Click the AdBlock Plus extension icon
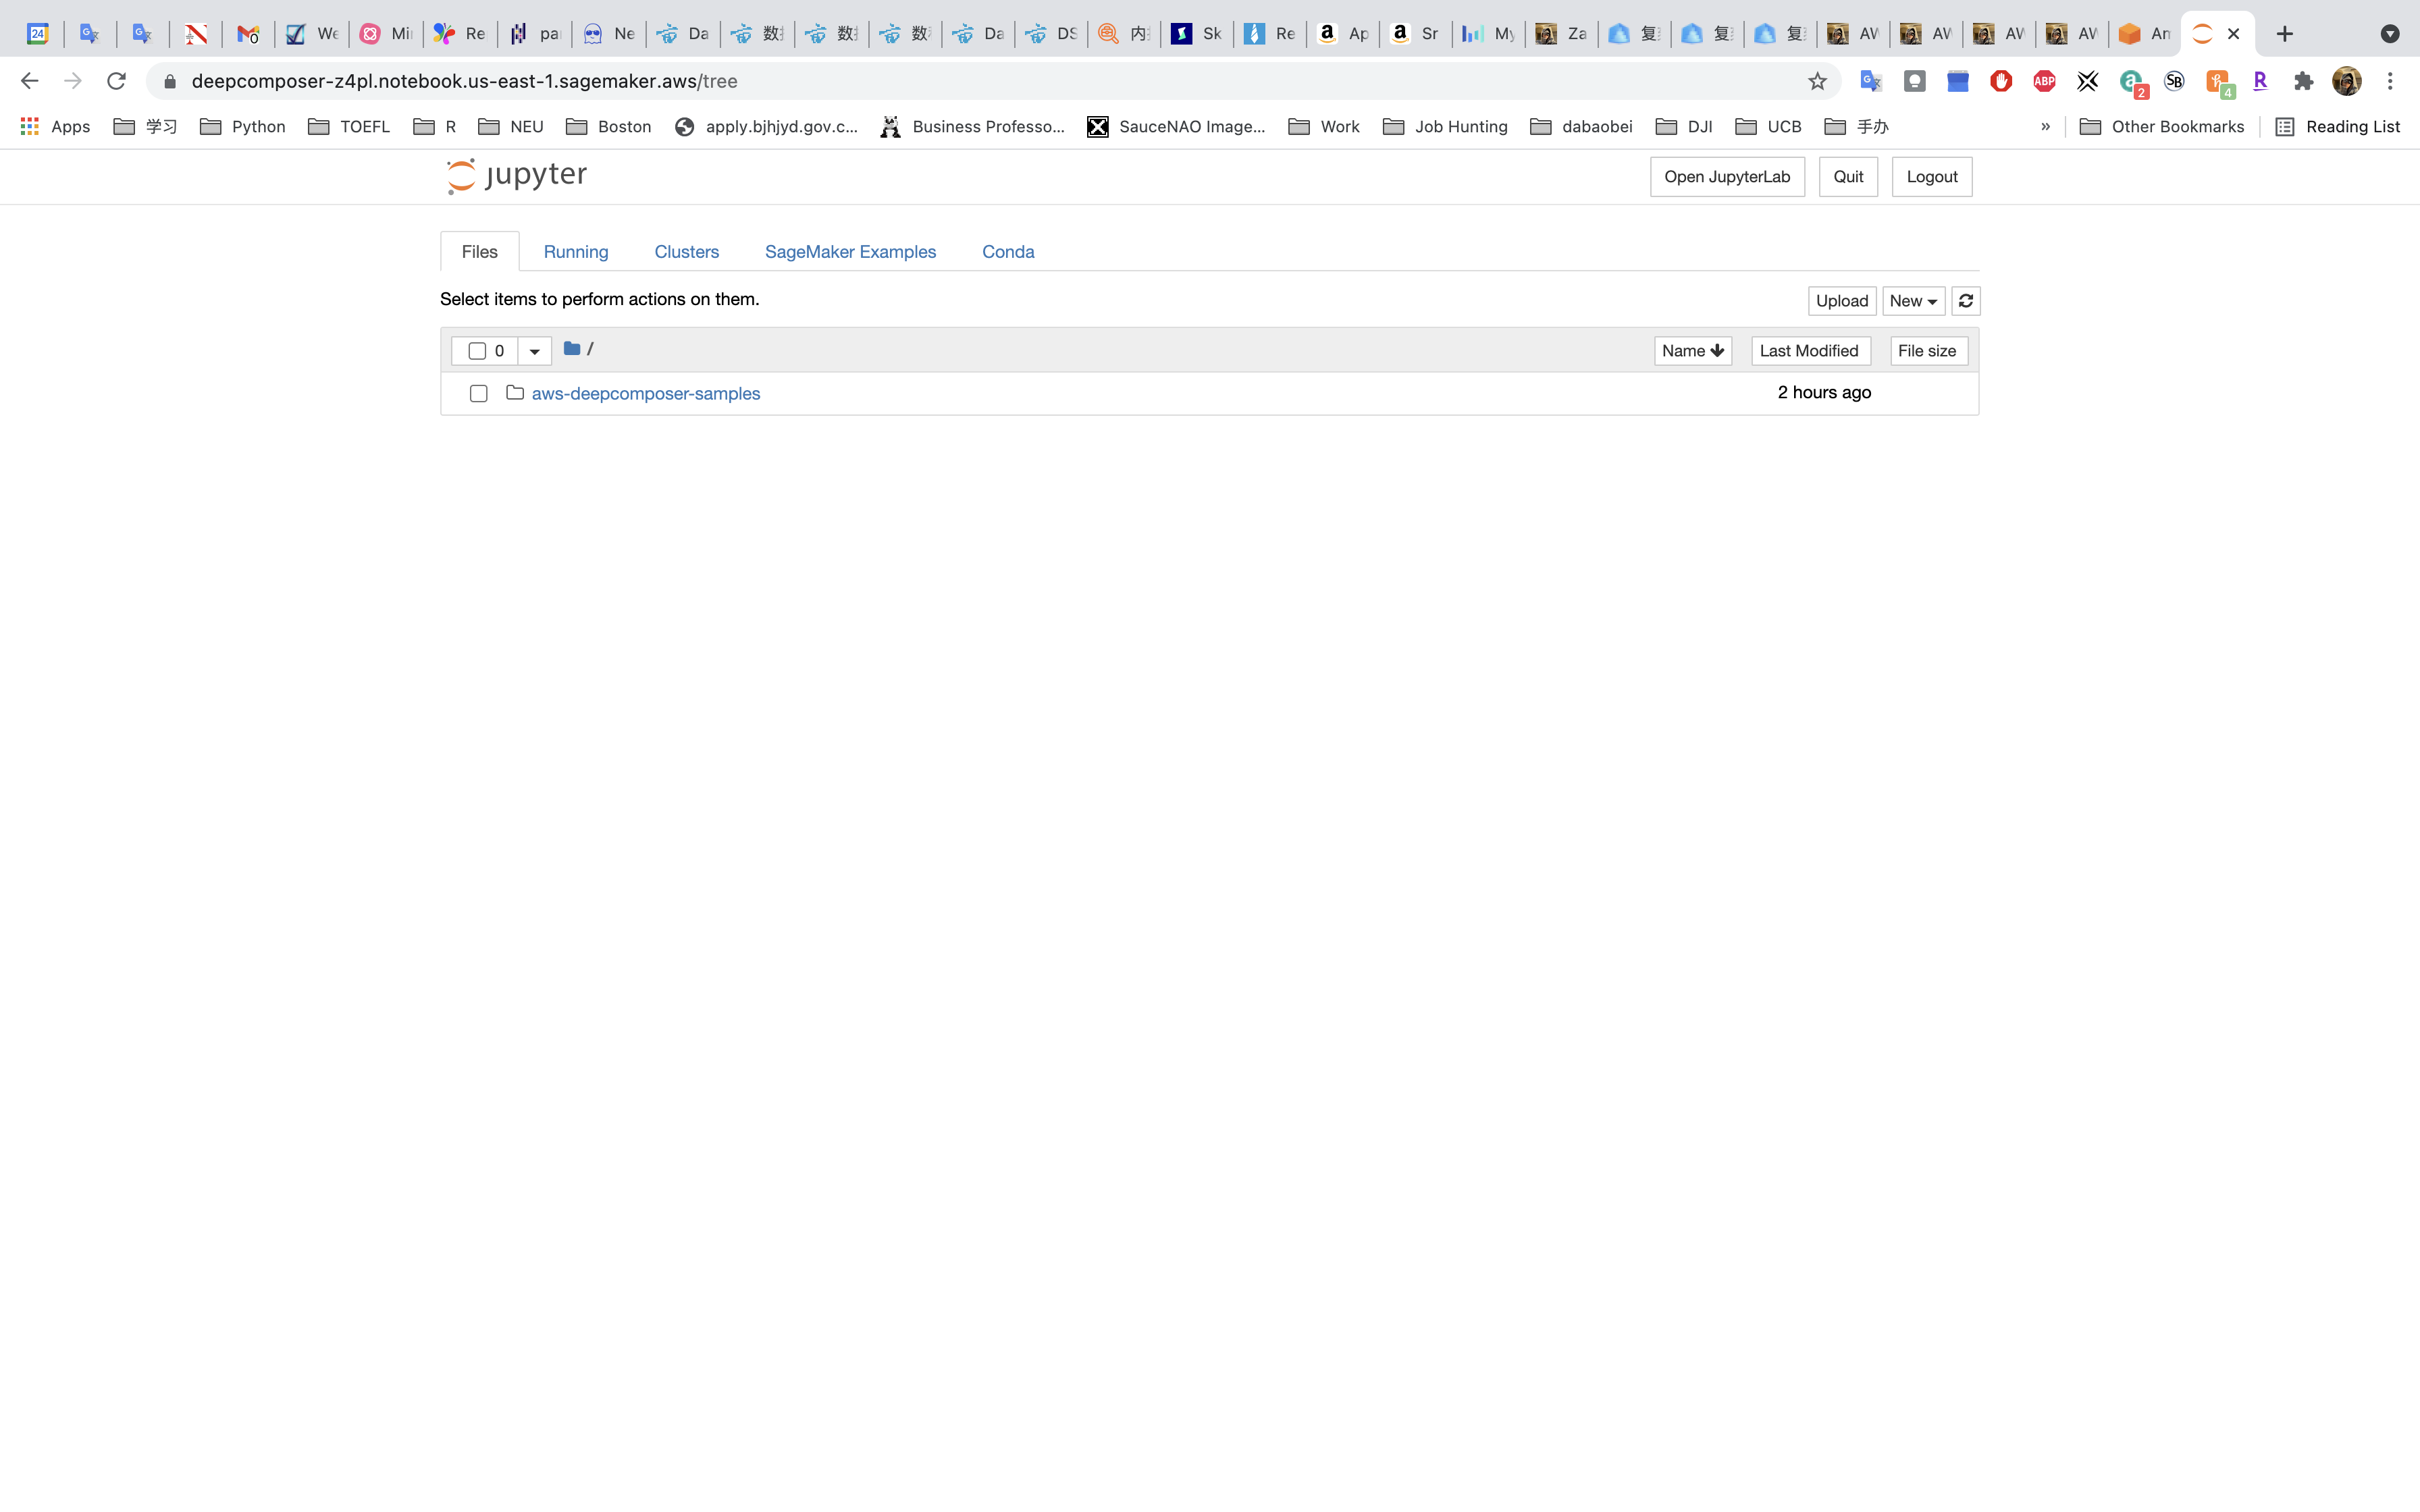 [x=2044, y=82]
